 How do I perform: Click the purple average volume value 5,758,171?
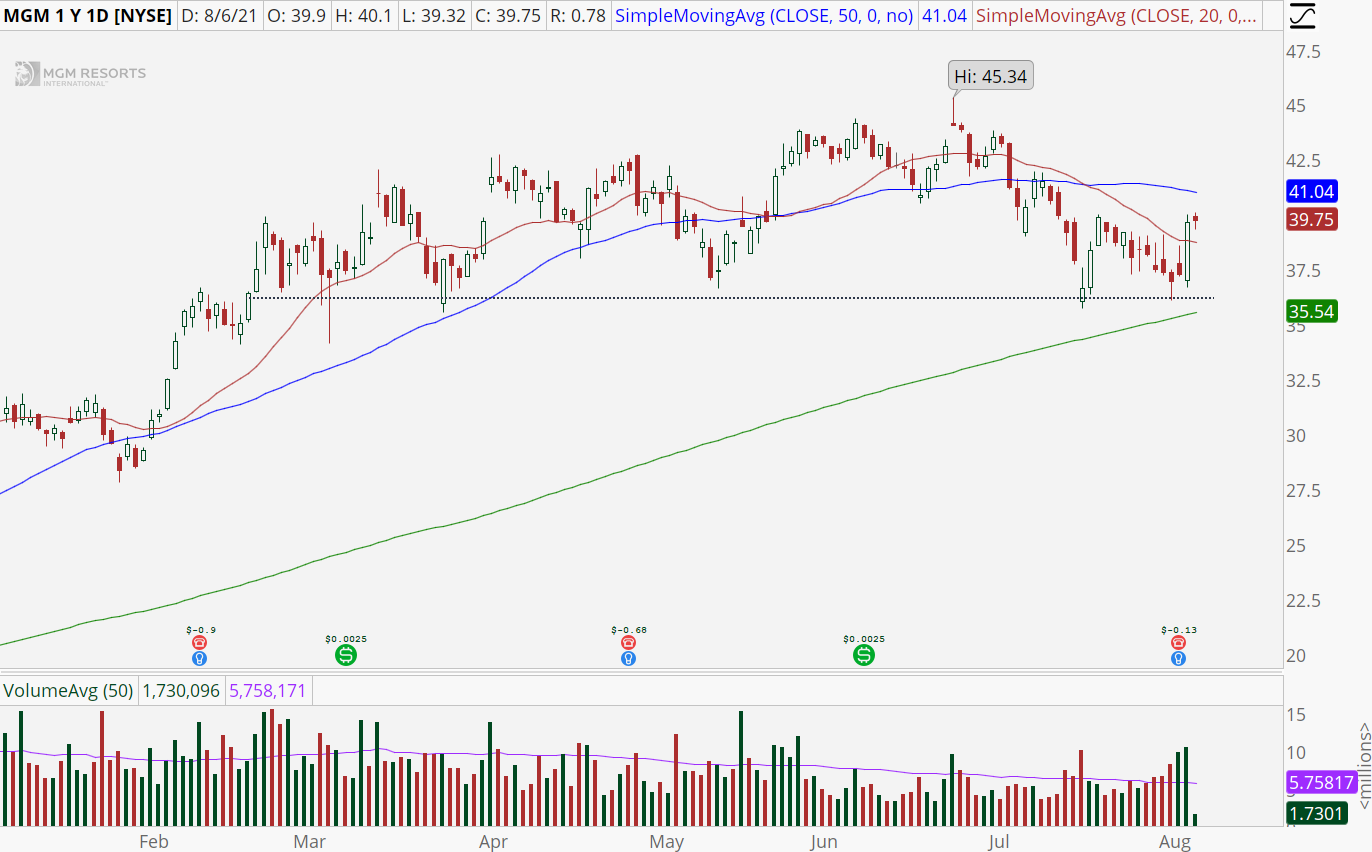pyautogui.click(x=268, y=690)
